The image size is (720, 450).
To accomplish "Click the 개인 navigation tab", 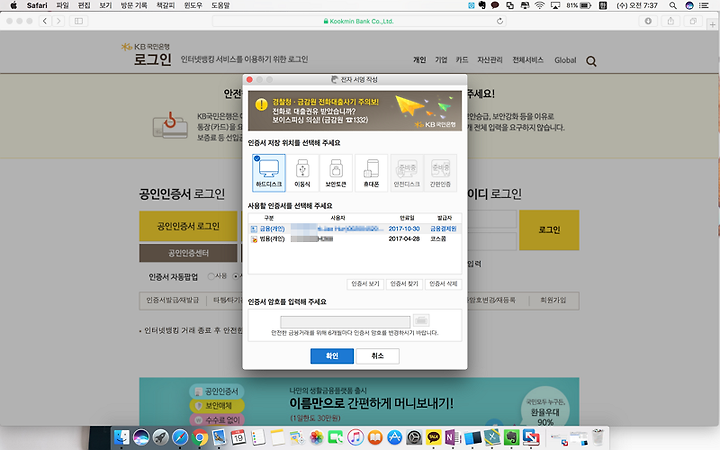I will pos(419,60).
